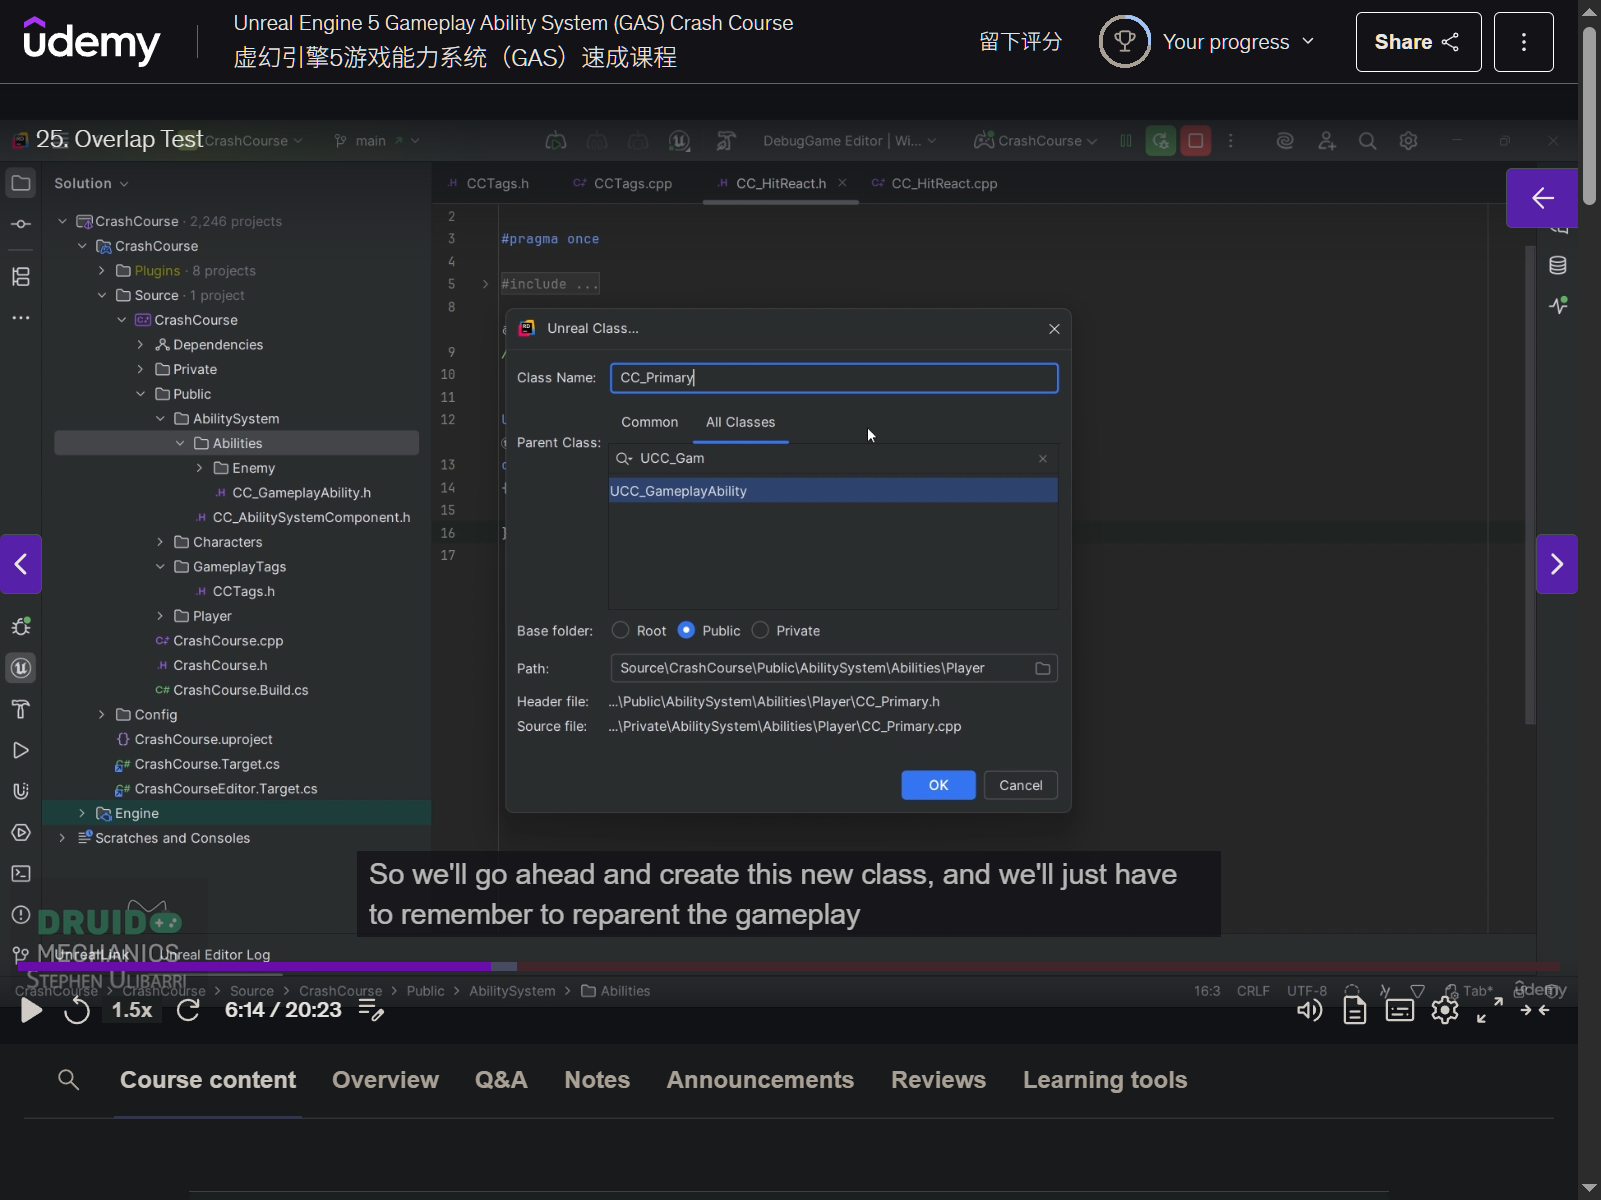This screenshot has width=1601, height=1200.
Task: Open Rider Explorer folder icon in left sidebar
Action: click(21, 183)
